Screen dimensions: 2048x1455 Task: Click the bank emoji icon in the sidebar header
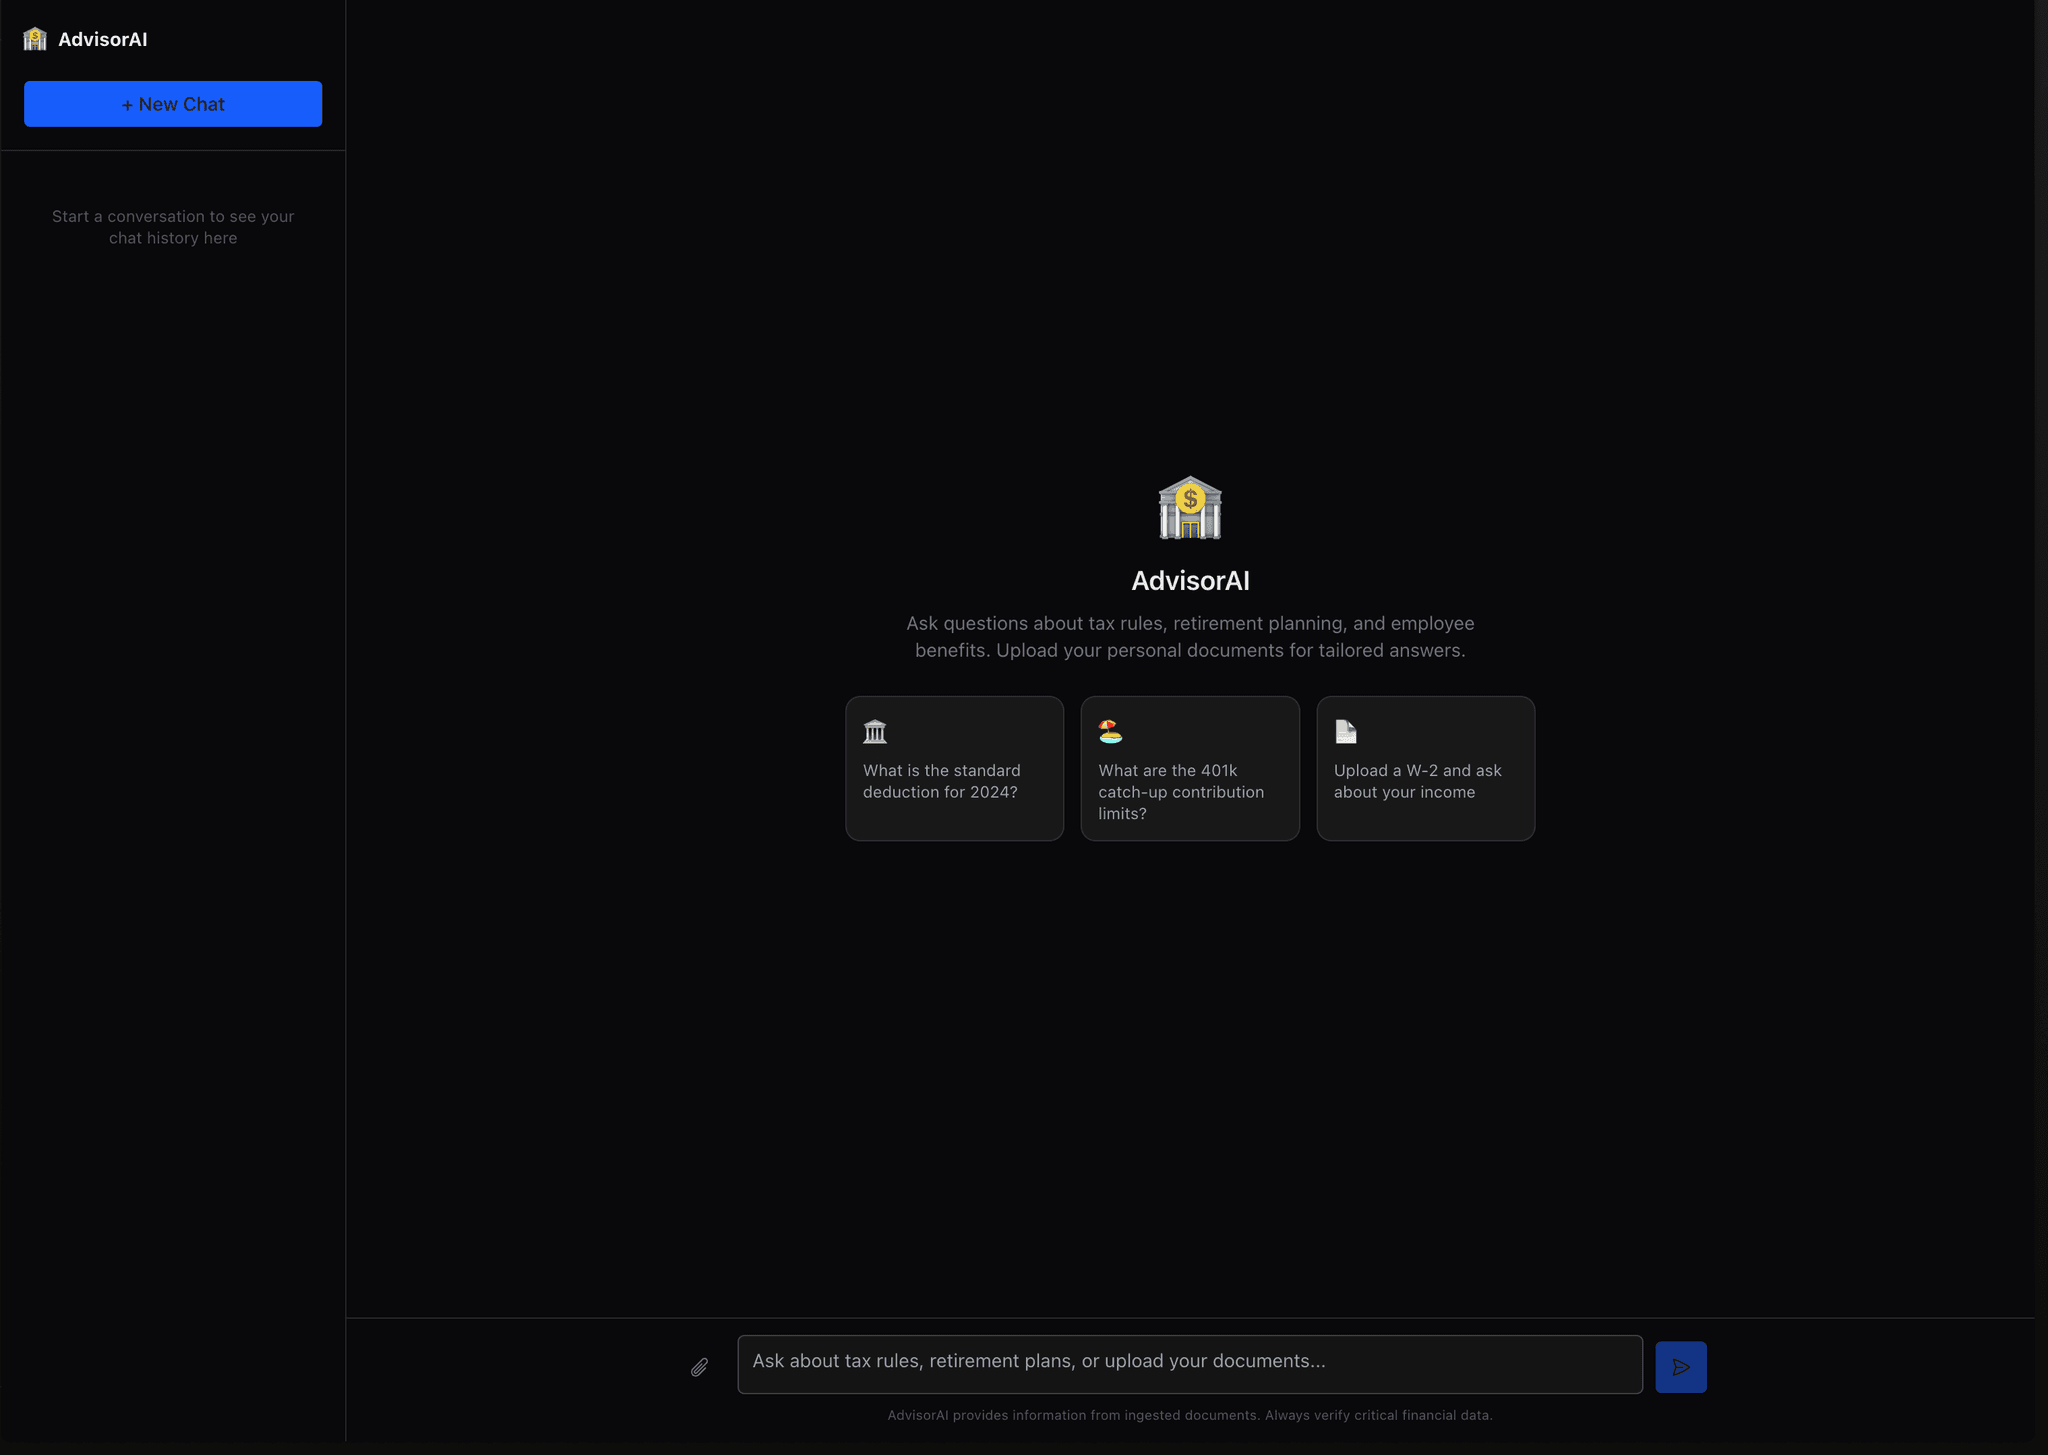coord(35,38)
